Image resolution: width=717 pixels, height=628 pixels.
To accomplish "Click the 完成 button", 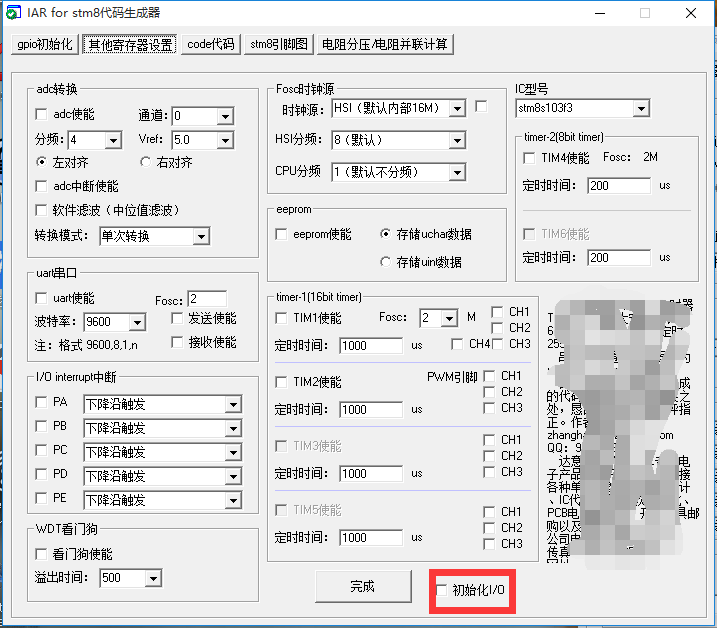I will click(x=363, y=586).
